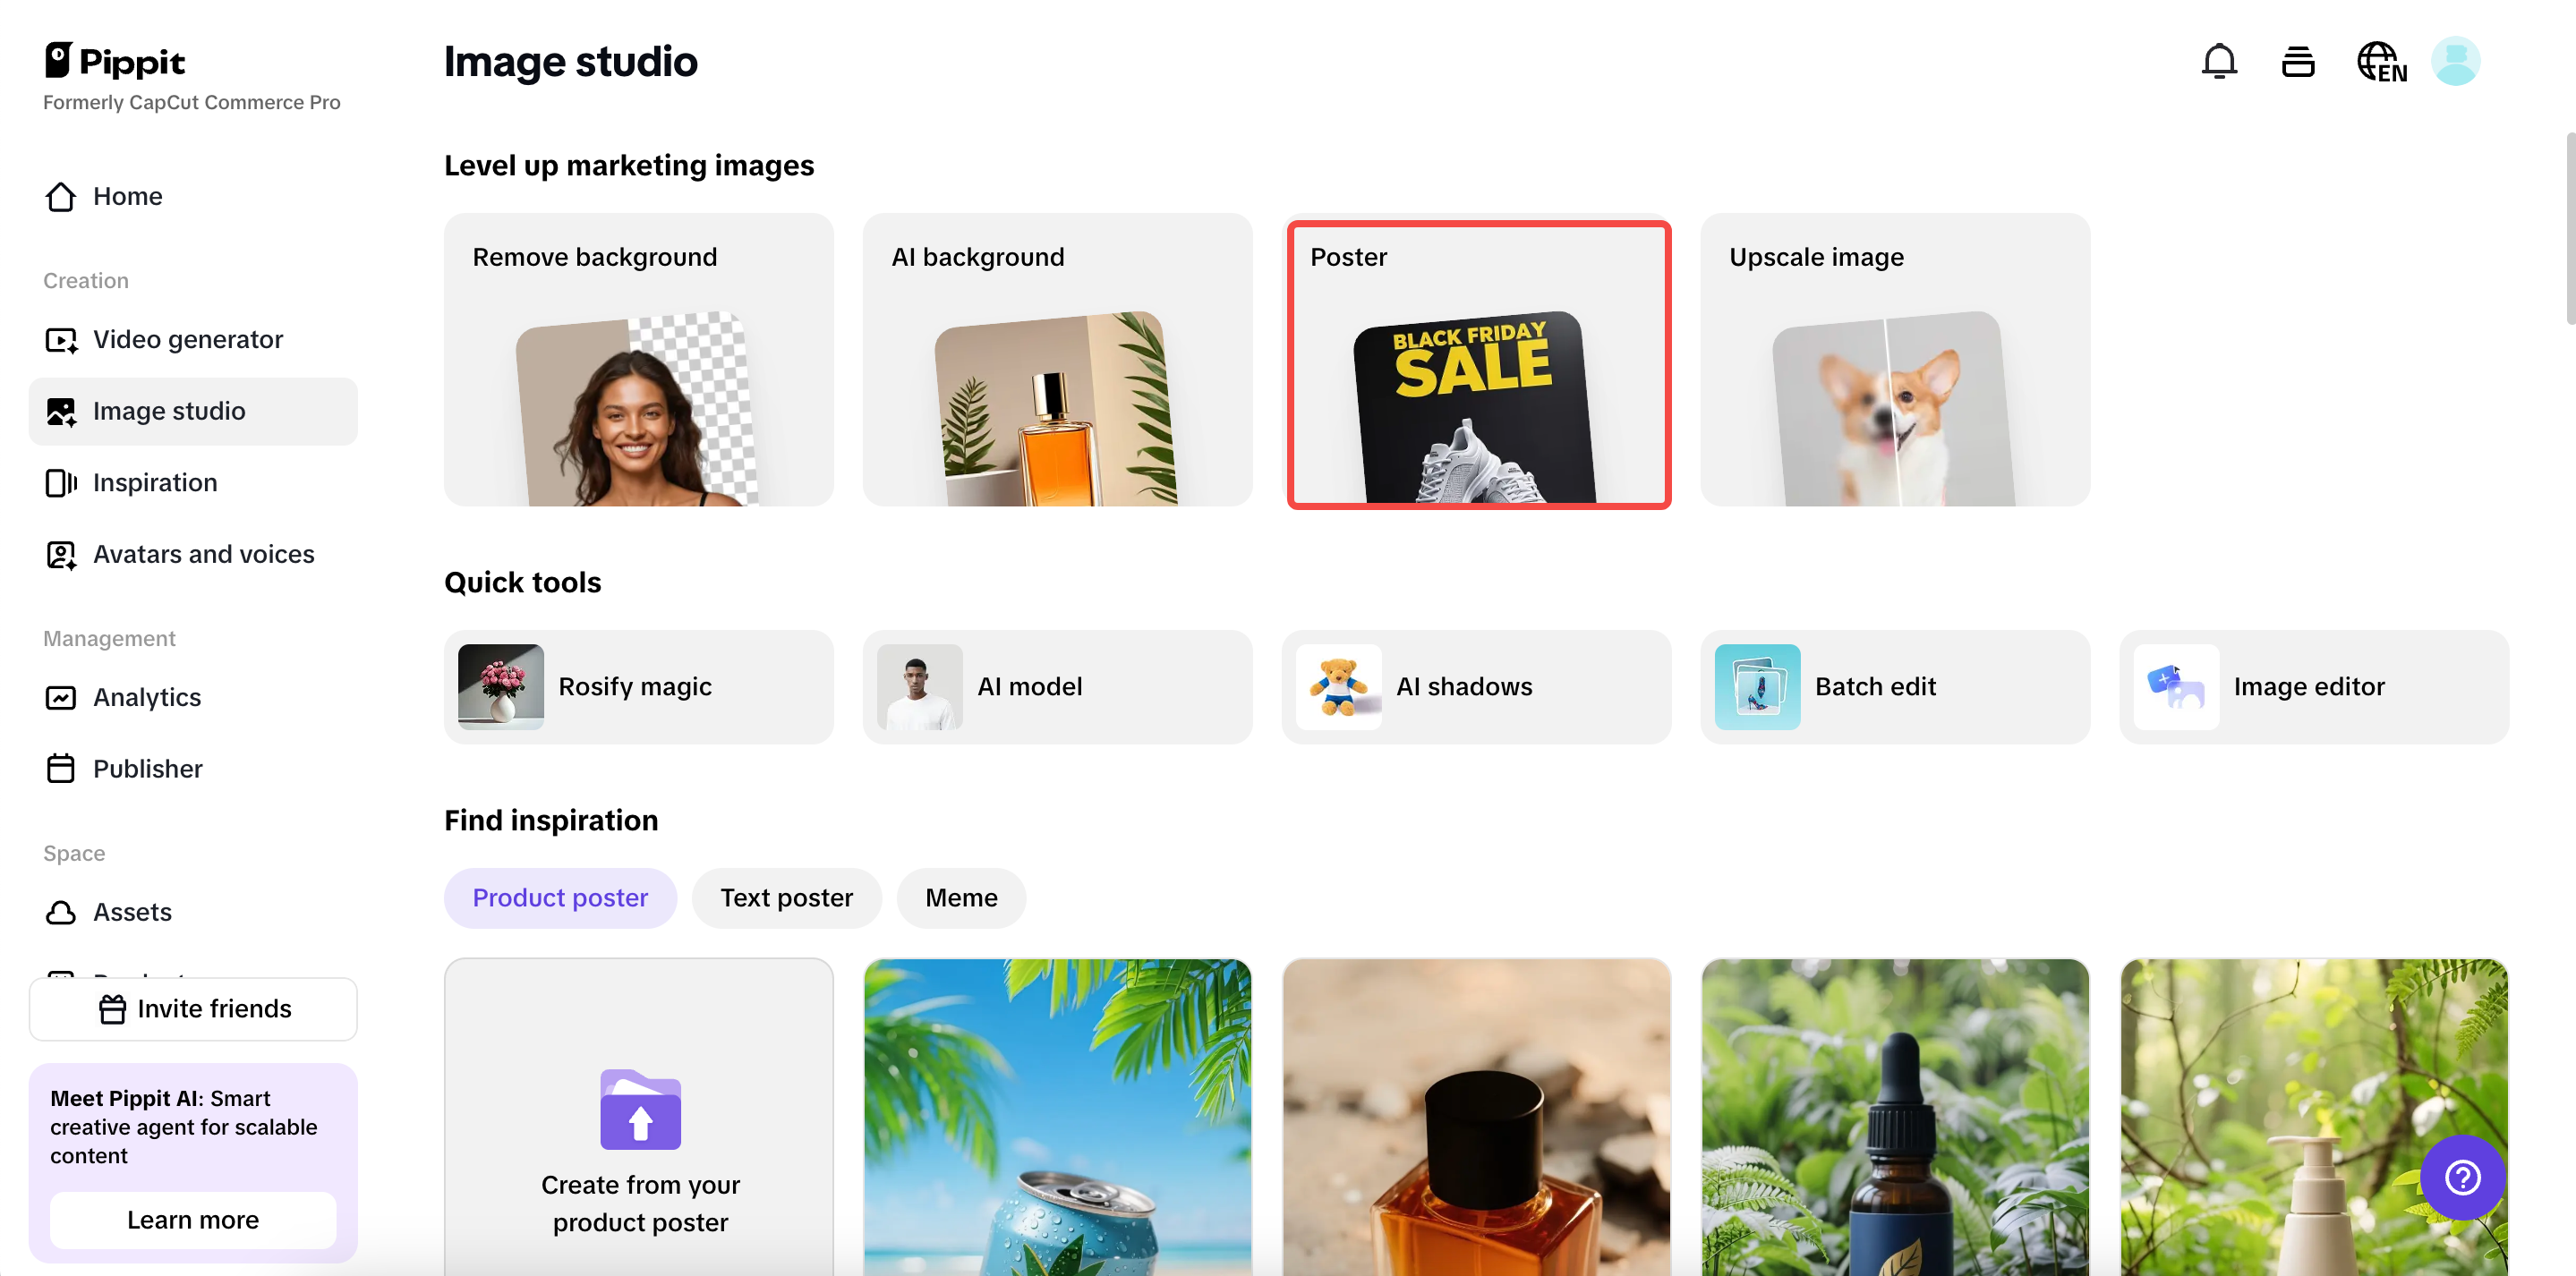
Task: Select Image studio in the sidebar
Action: click(x=169, y=411)
